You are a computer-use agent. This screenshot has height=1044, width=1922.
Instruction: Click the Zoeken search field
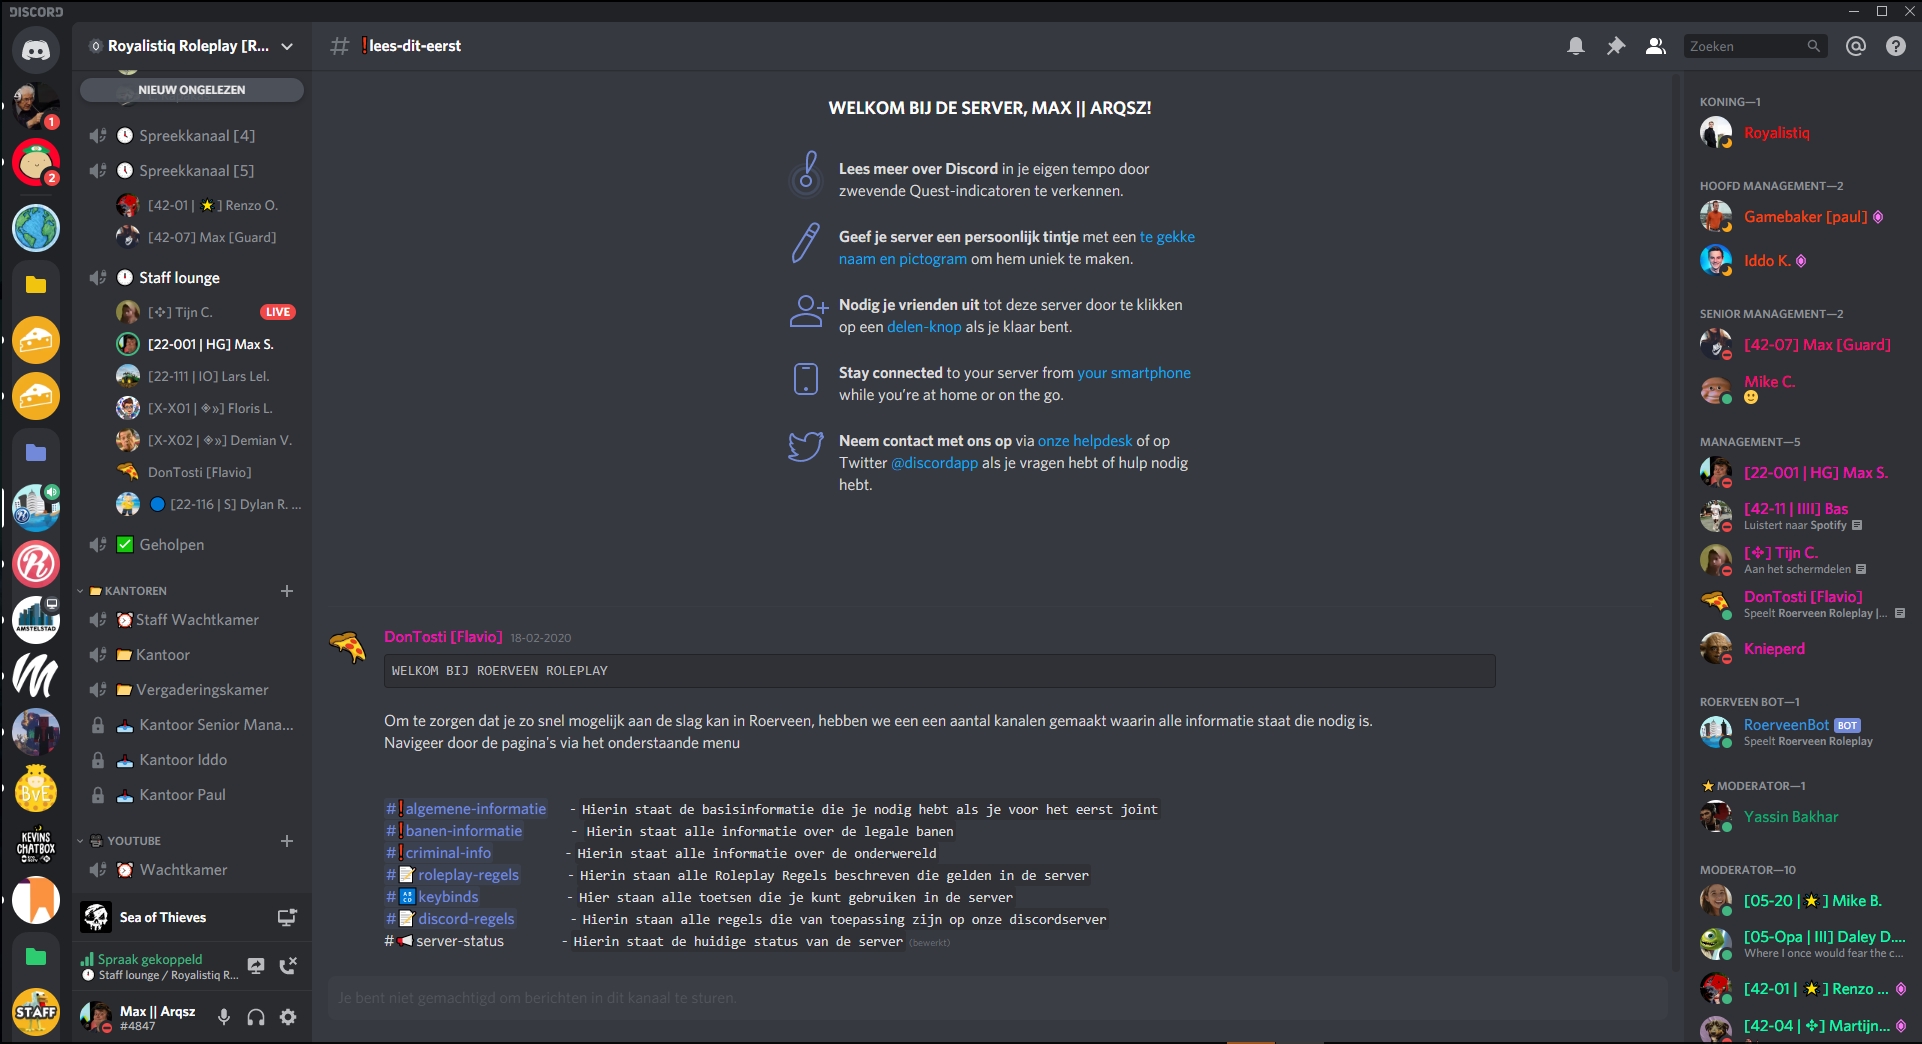[x=1745, y=46]
